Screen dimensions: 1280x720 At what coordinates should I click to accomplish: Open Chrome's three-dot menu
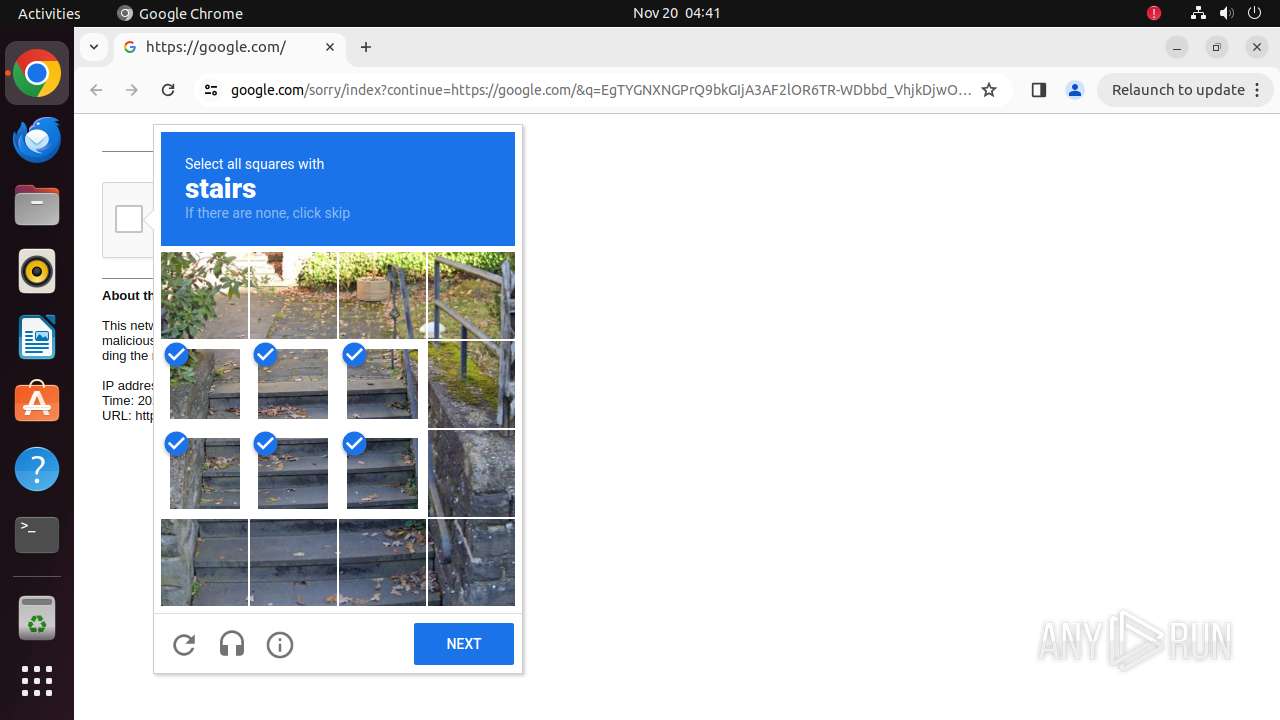click(1257, 90)
